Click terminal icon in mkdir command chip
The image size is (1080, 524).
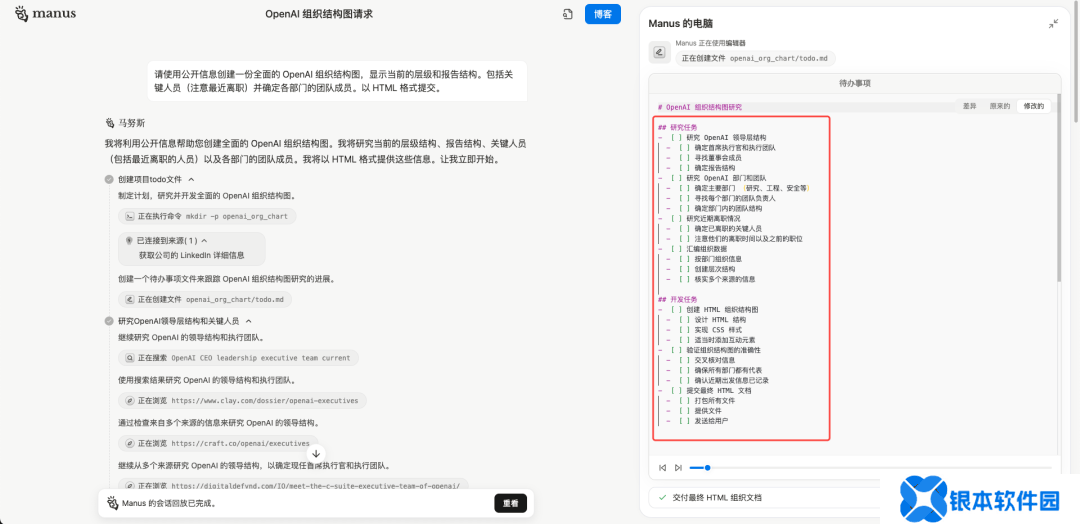(x=129, y=216)
